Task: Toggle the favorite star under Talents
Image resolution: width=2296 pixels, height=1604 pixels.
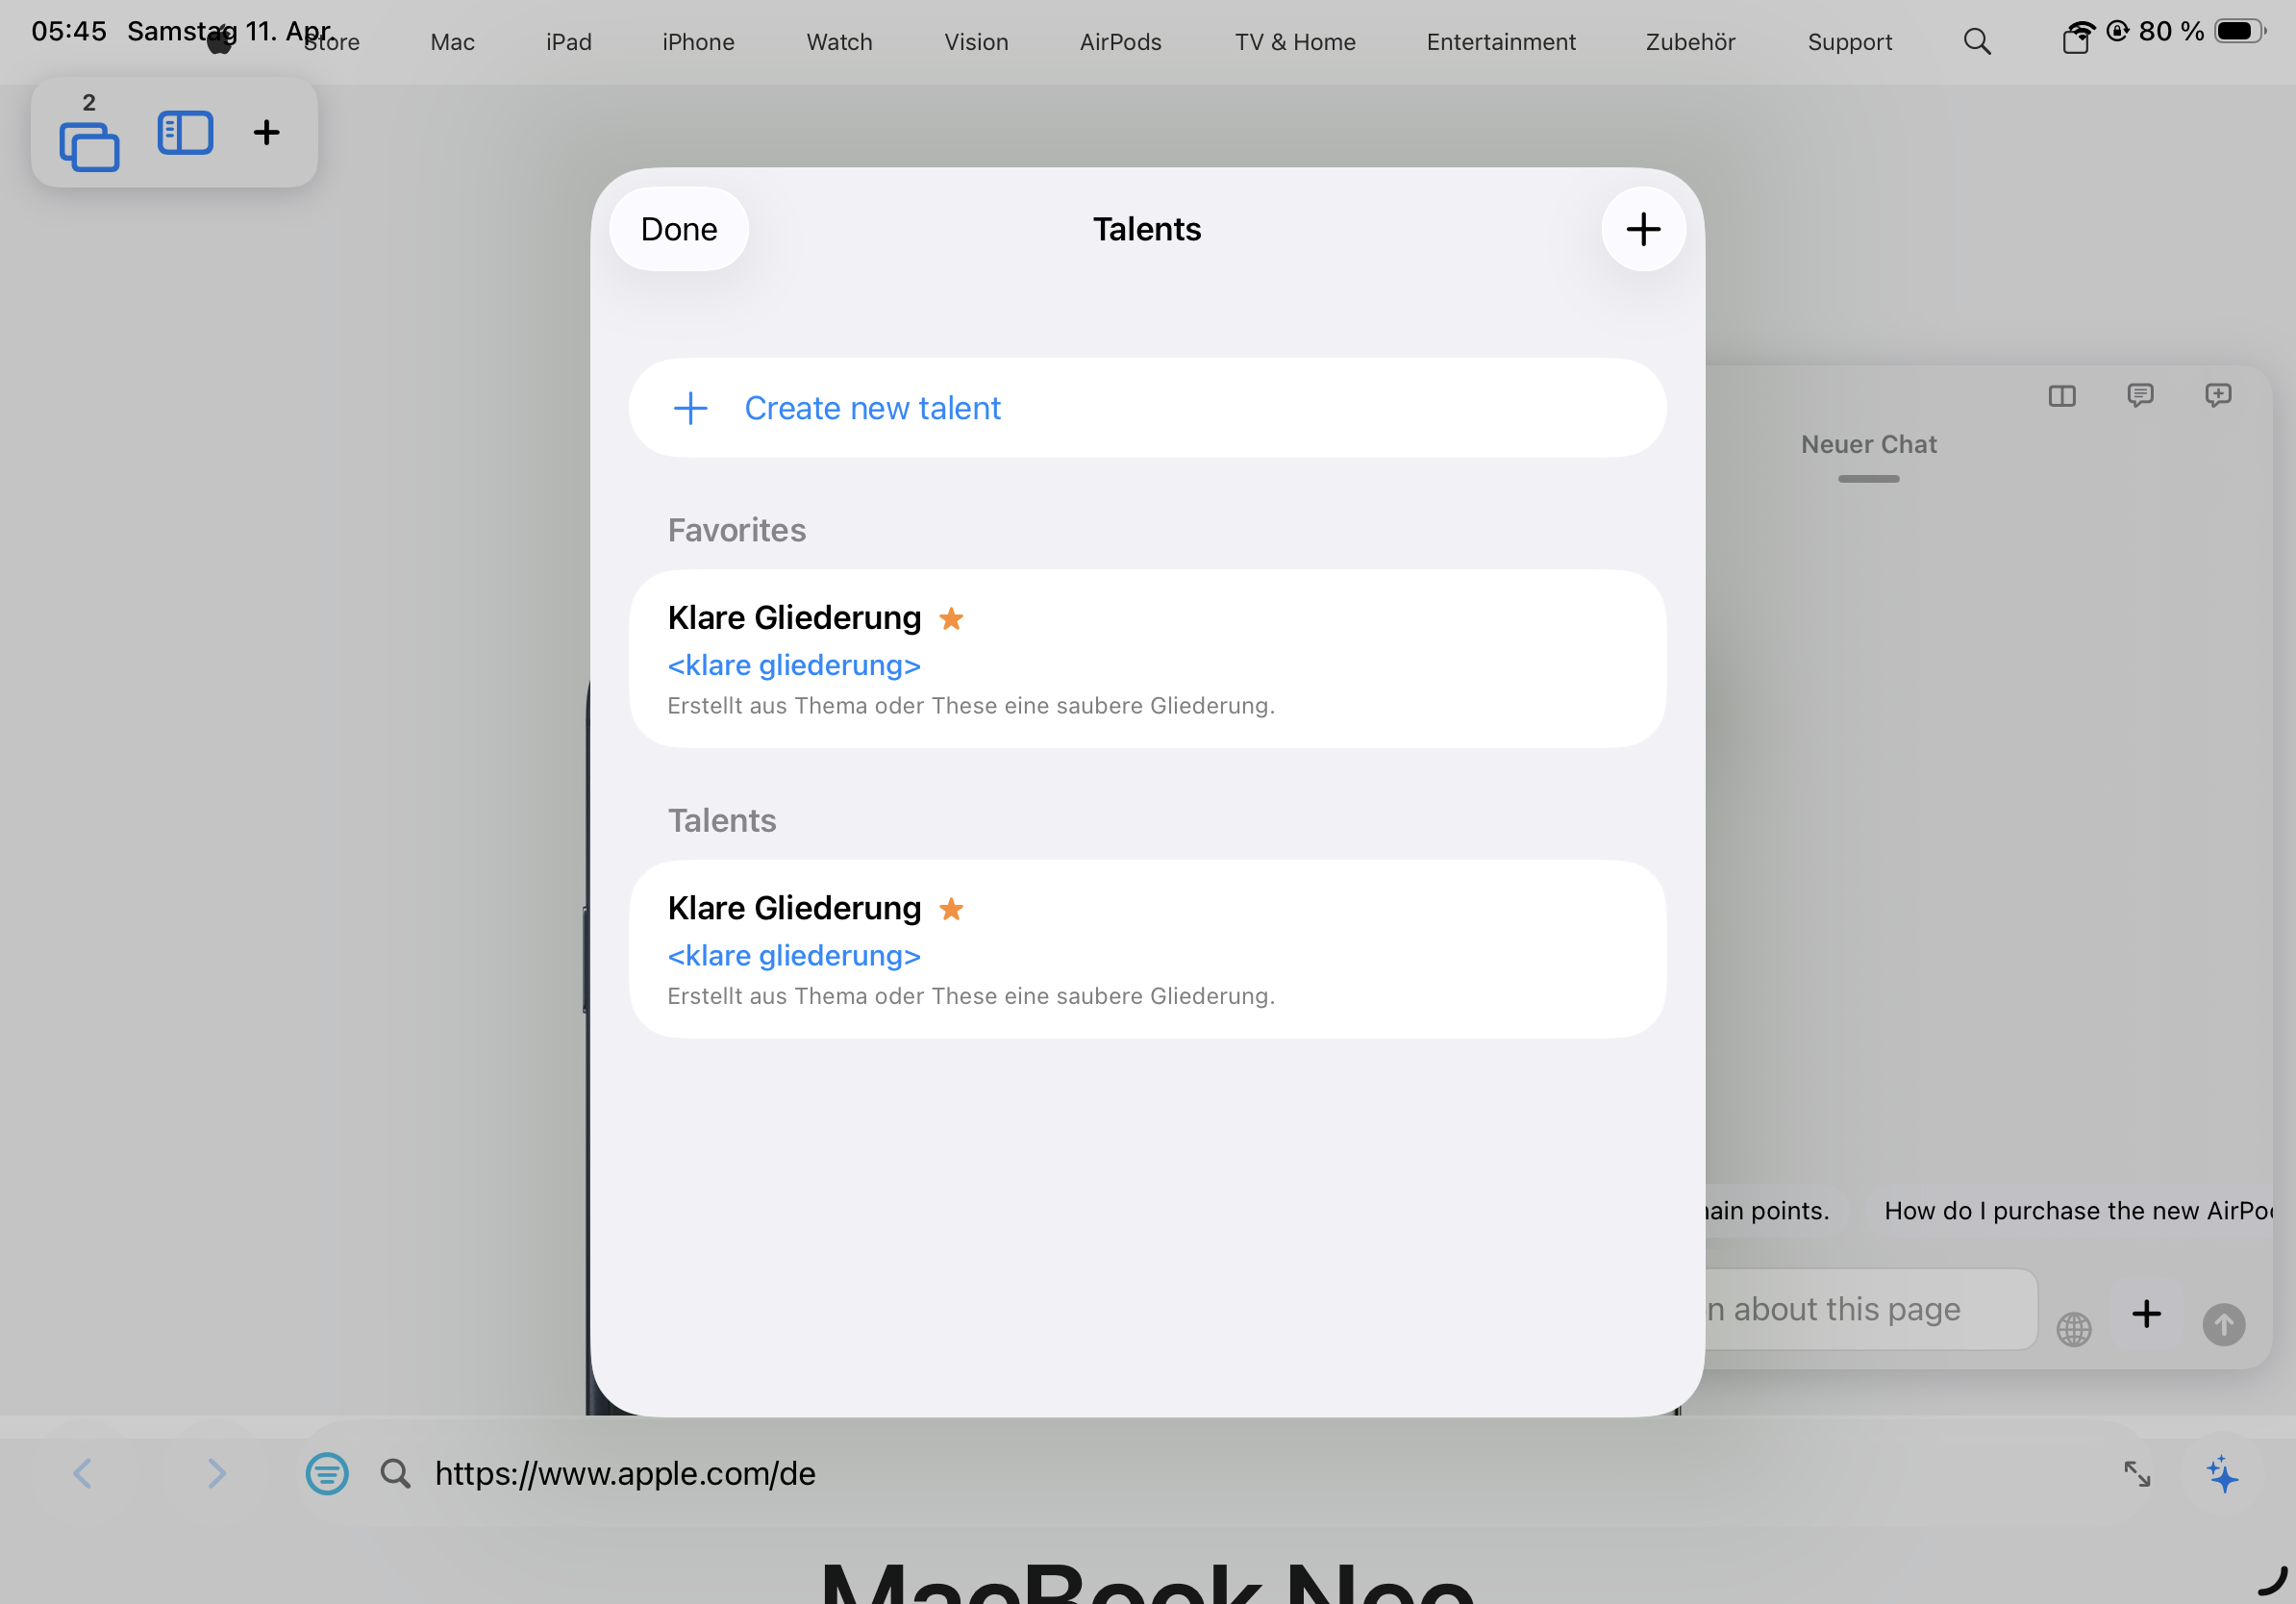Action: click(952, 909)
